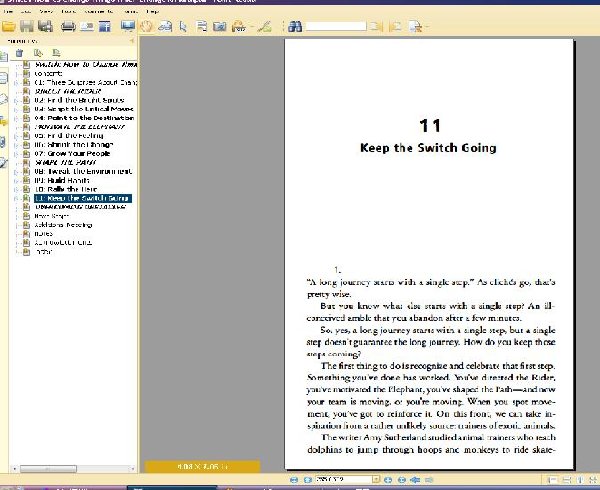Go to previous page using navigation button
600x490 pixels.
click(x=308, y=480)
